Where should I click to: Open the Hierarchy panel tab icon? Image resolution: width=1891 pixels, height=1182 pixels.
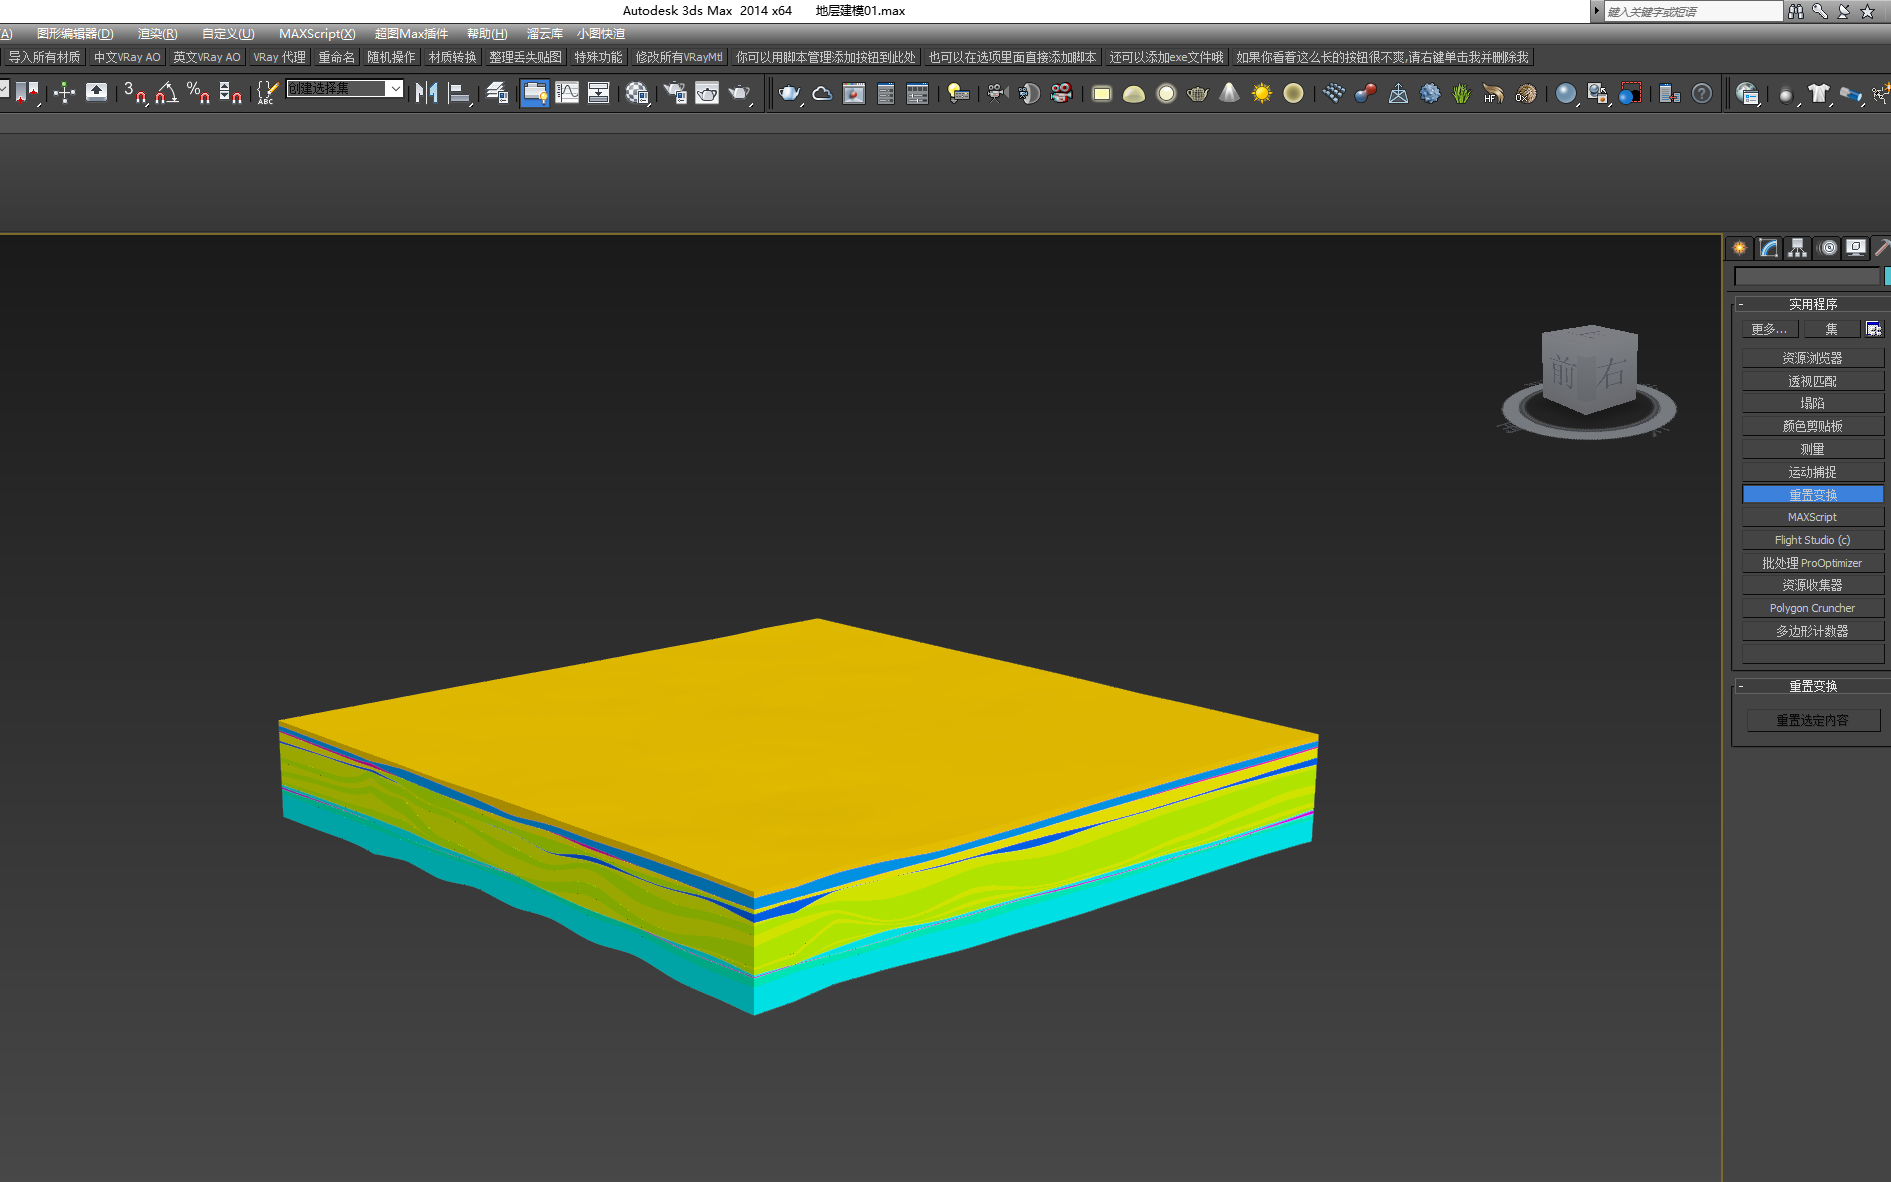[1798, 248]
